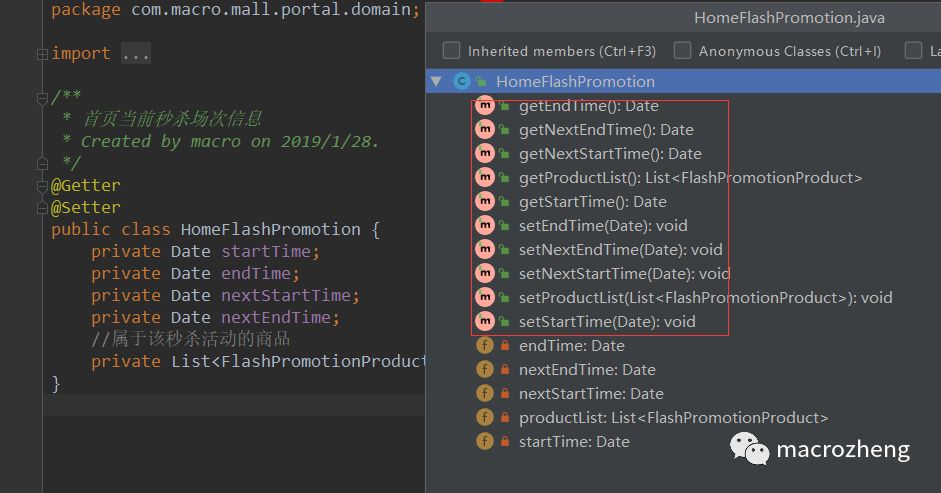Fold the Javadoc comment block
The image size is (941, 493).
click(x=42, y=97)
